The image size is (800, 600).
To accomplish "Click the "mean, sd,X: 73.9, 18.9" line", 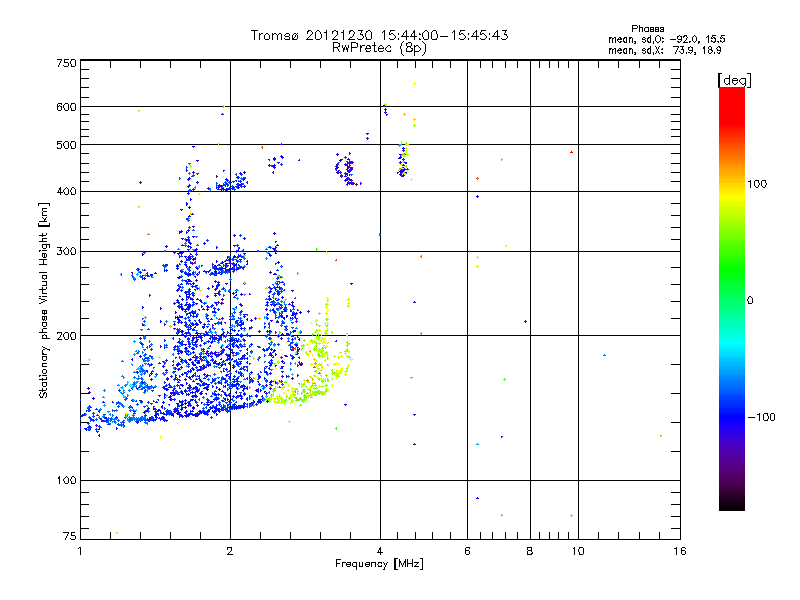I will pos(664,50).
